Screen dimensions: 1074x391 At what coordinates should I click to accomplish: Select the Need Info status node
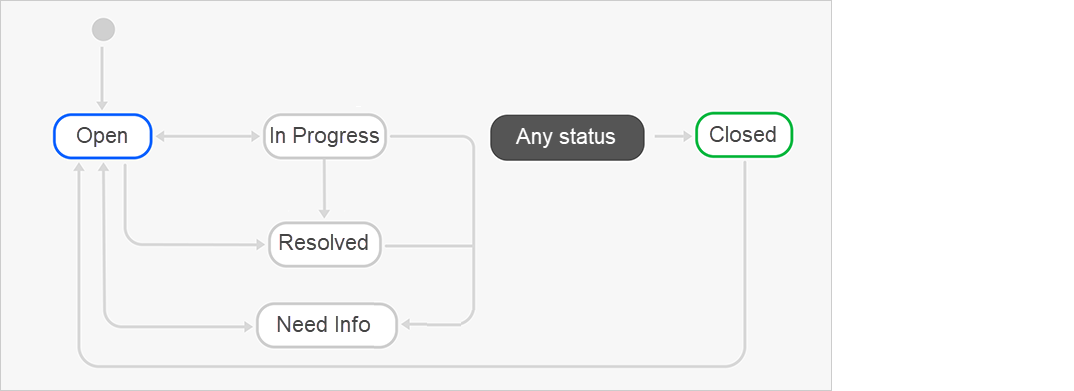(x=327, y=325)
